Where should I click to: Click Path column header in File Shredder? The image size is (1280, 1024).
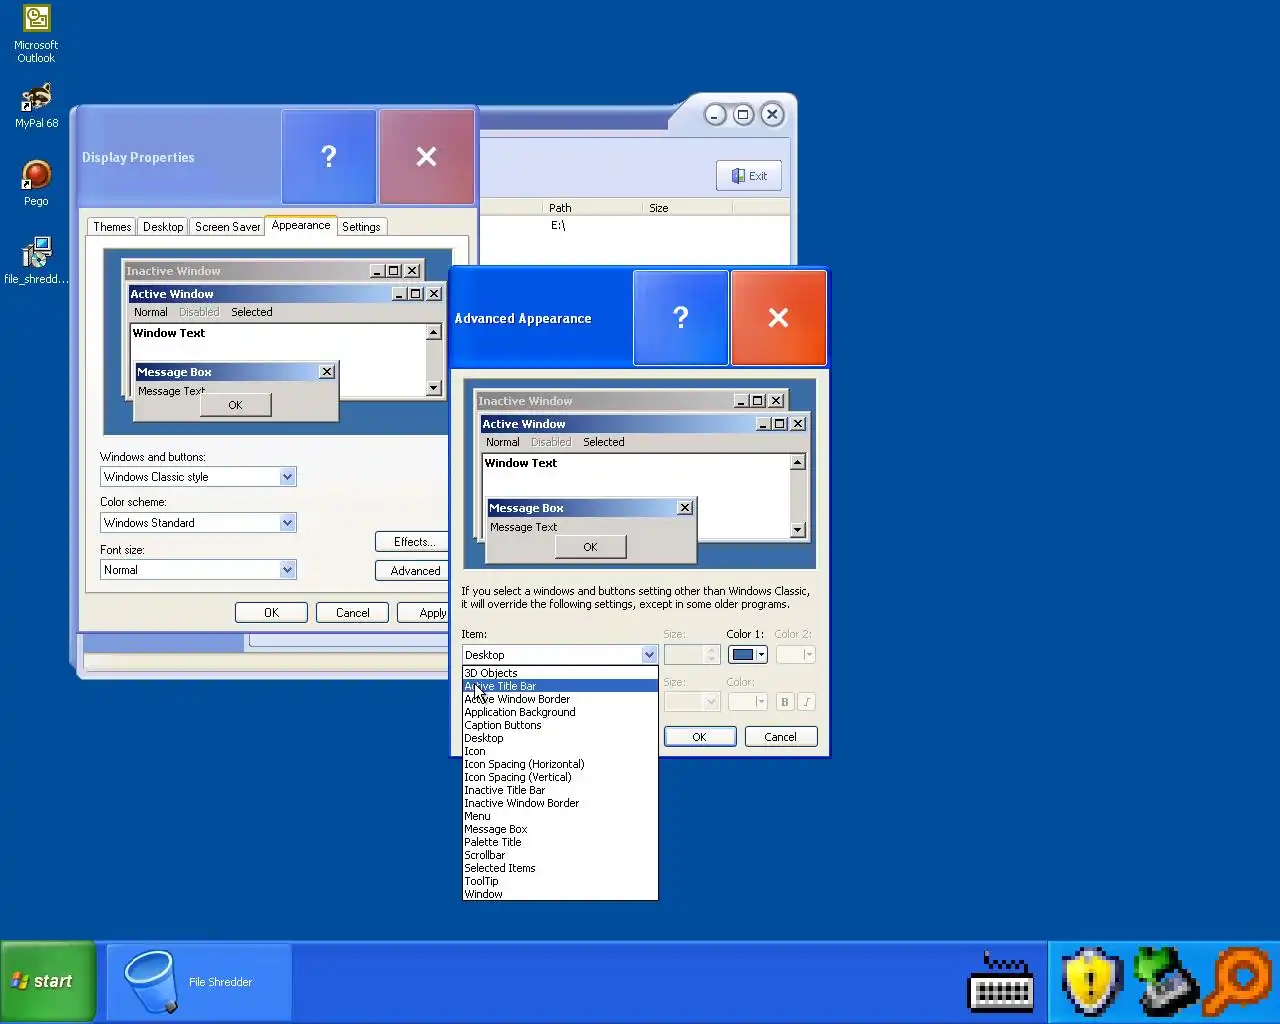(x=593, y=208)
